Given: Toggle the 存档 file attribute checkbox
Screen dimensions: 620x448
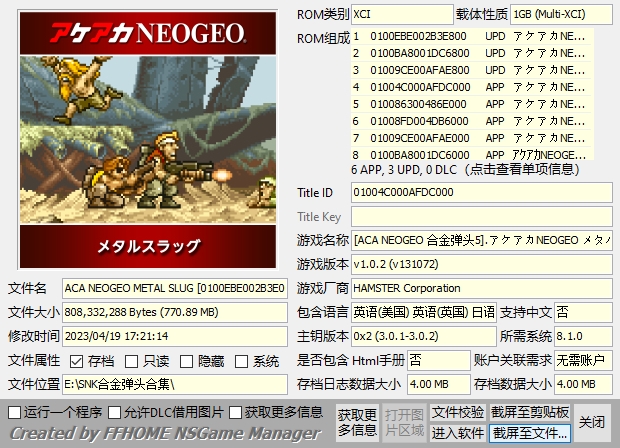Looking at the screenshot, I should (78, 361).
